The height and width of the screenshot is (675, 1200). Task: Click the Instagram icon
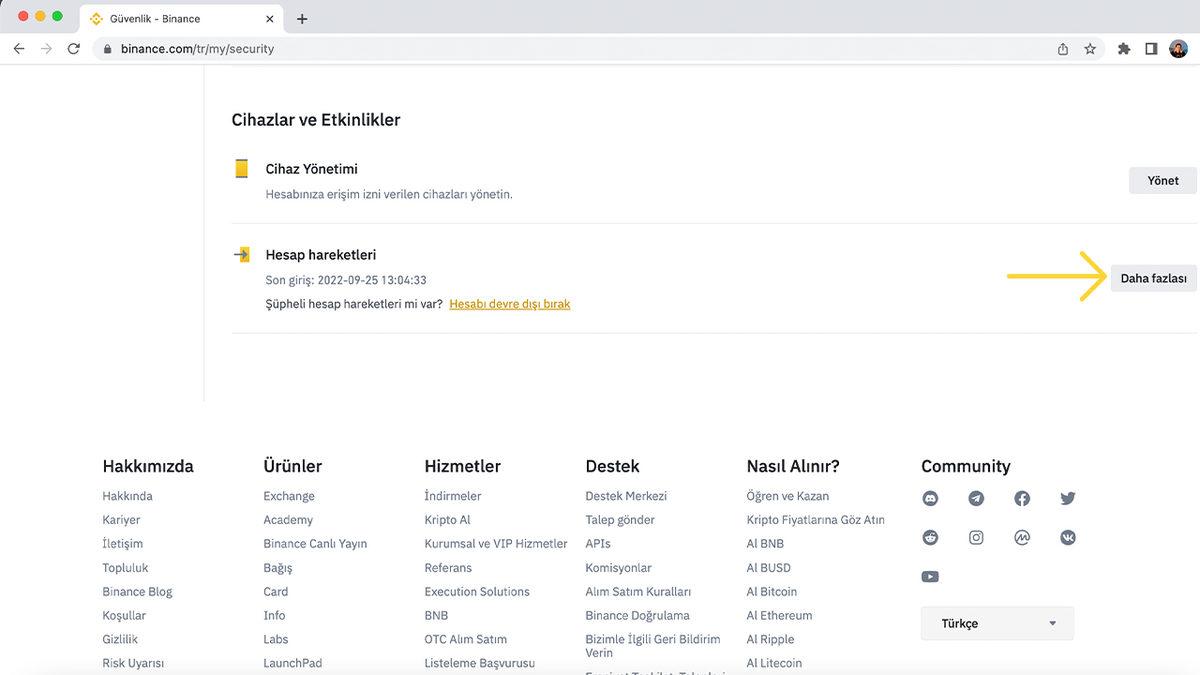976,537
